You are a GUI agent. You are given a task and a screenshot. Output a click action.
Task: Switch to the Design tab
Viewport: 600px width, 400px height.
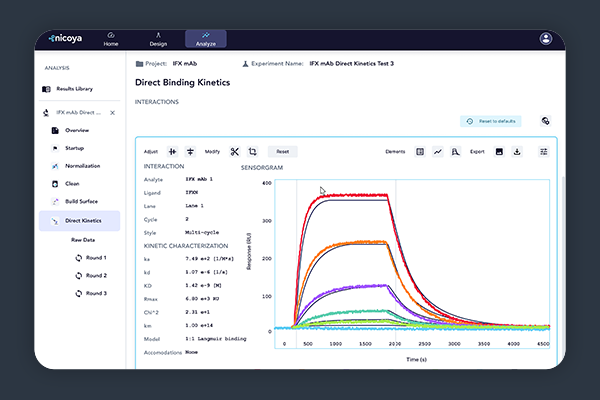(x=158, y=40)
